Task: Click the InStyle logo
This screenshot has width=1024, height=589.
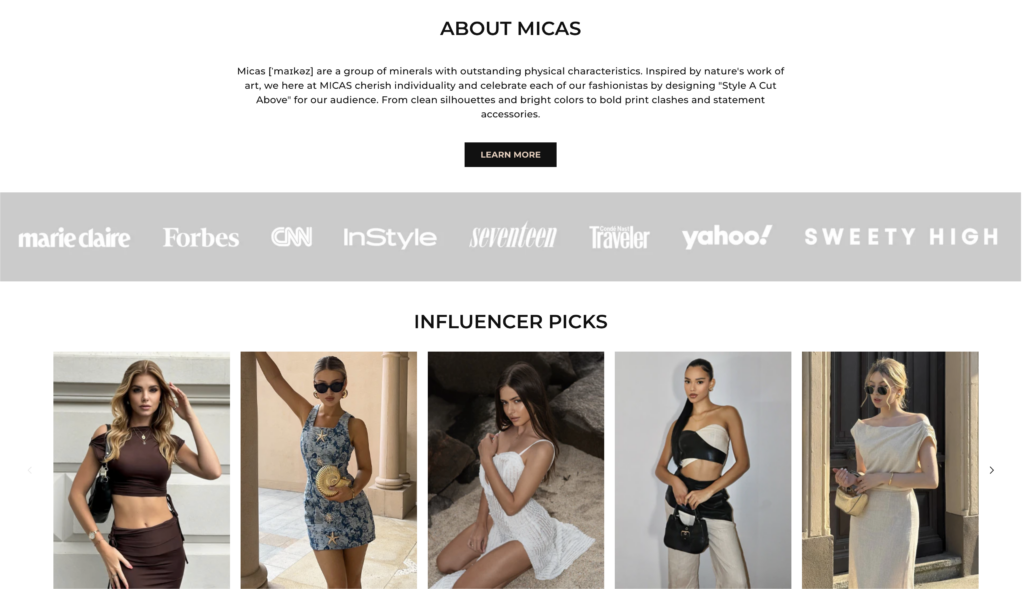Action: pos(390,238)
